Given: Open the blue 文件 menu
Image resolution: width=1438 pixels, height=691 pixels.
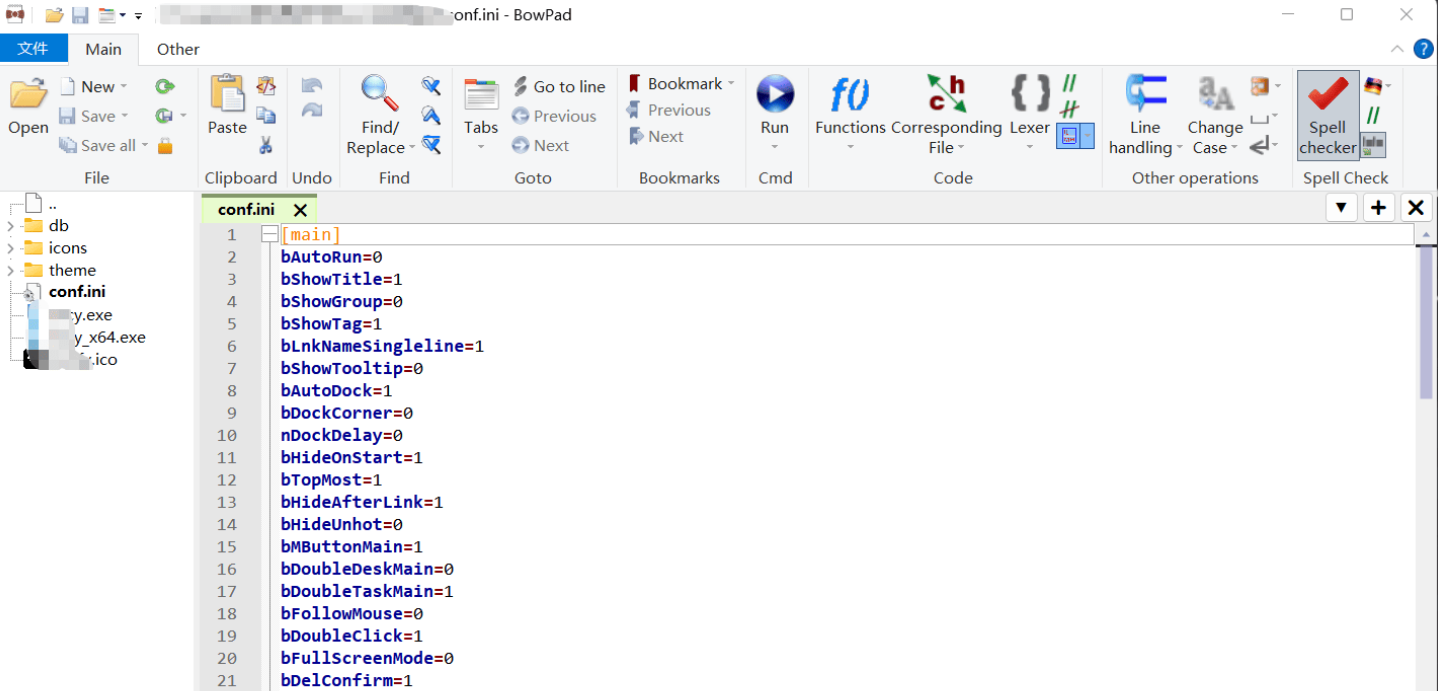Looking at the screenshot, I should pos(34,48).
